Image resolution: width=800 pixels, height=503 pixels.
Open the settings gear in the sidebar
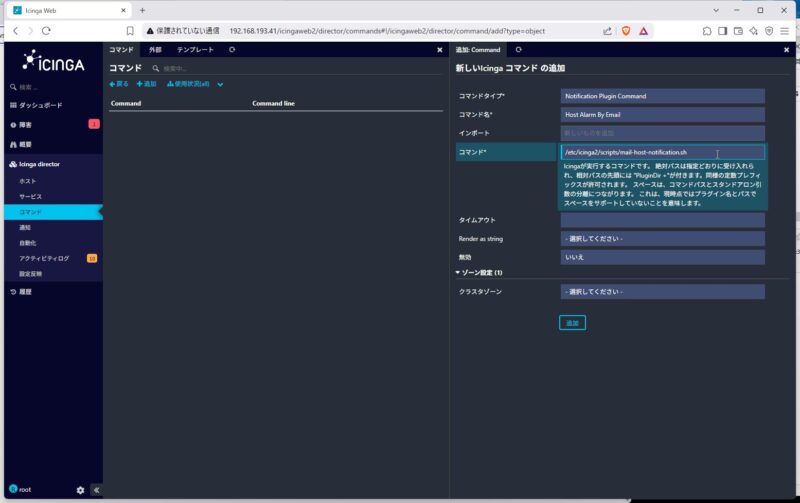[x=81, y=490]
